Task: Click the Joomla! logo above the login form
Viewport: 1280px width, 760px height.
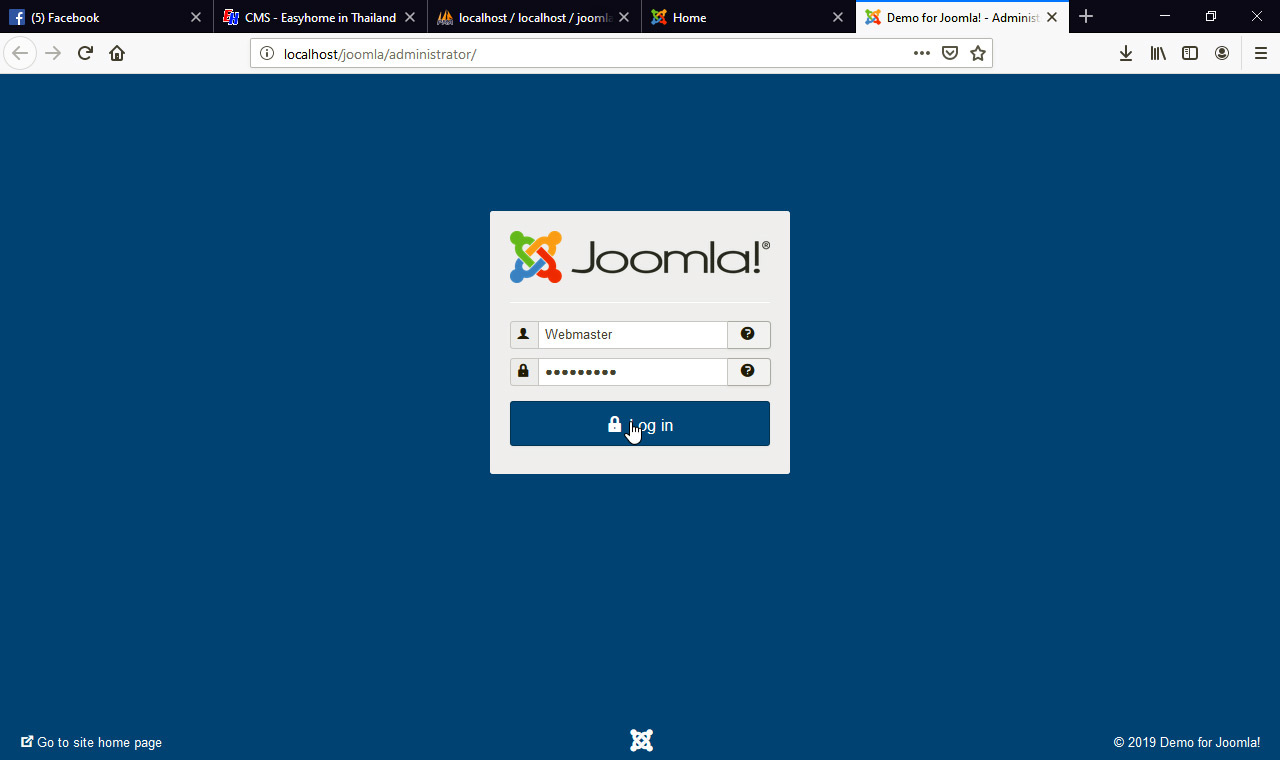Action: click(639, 256)
